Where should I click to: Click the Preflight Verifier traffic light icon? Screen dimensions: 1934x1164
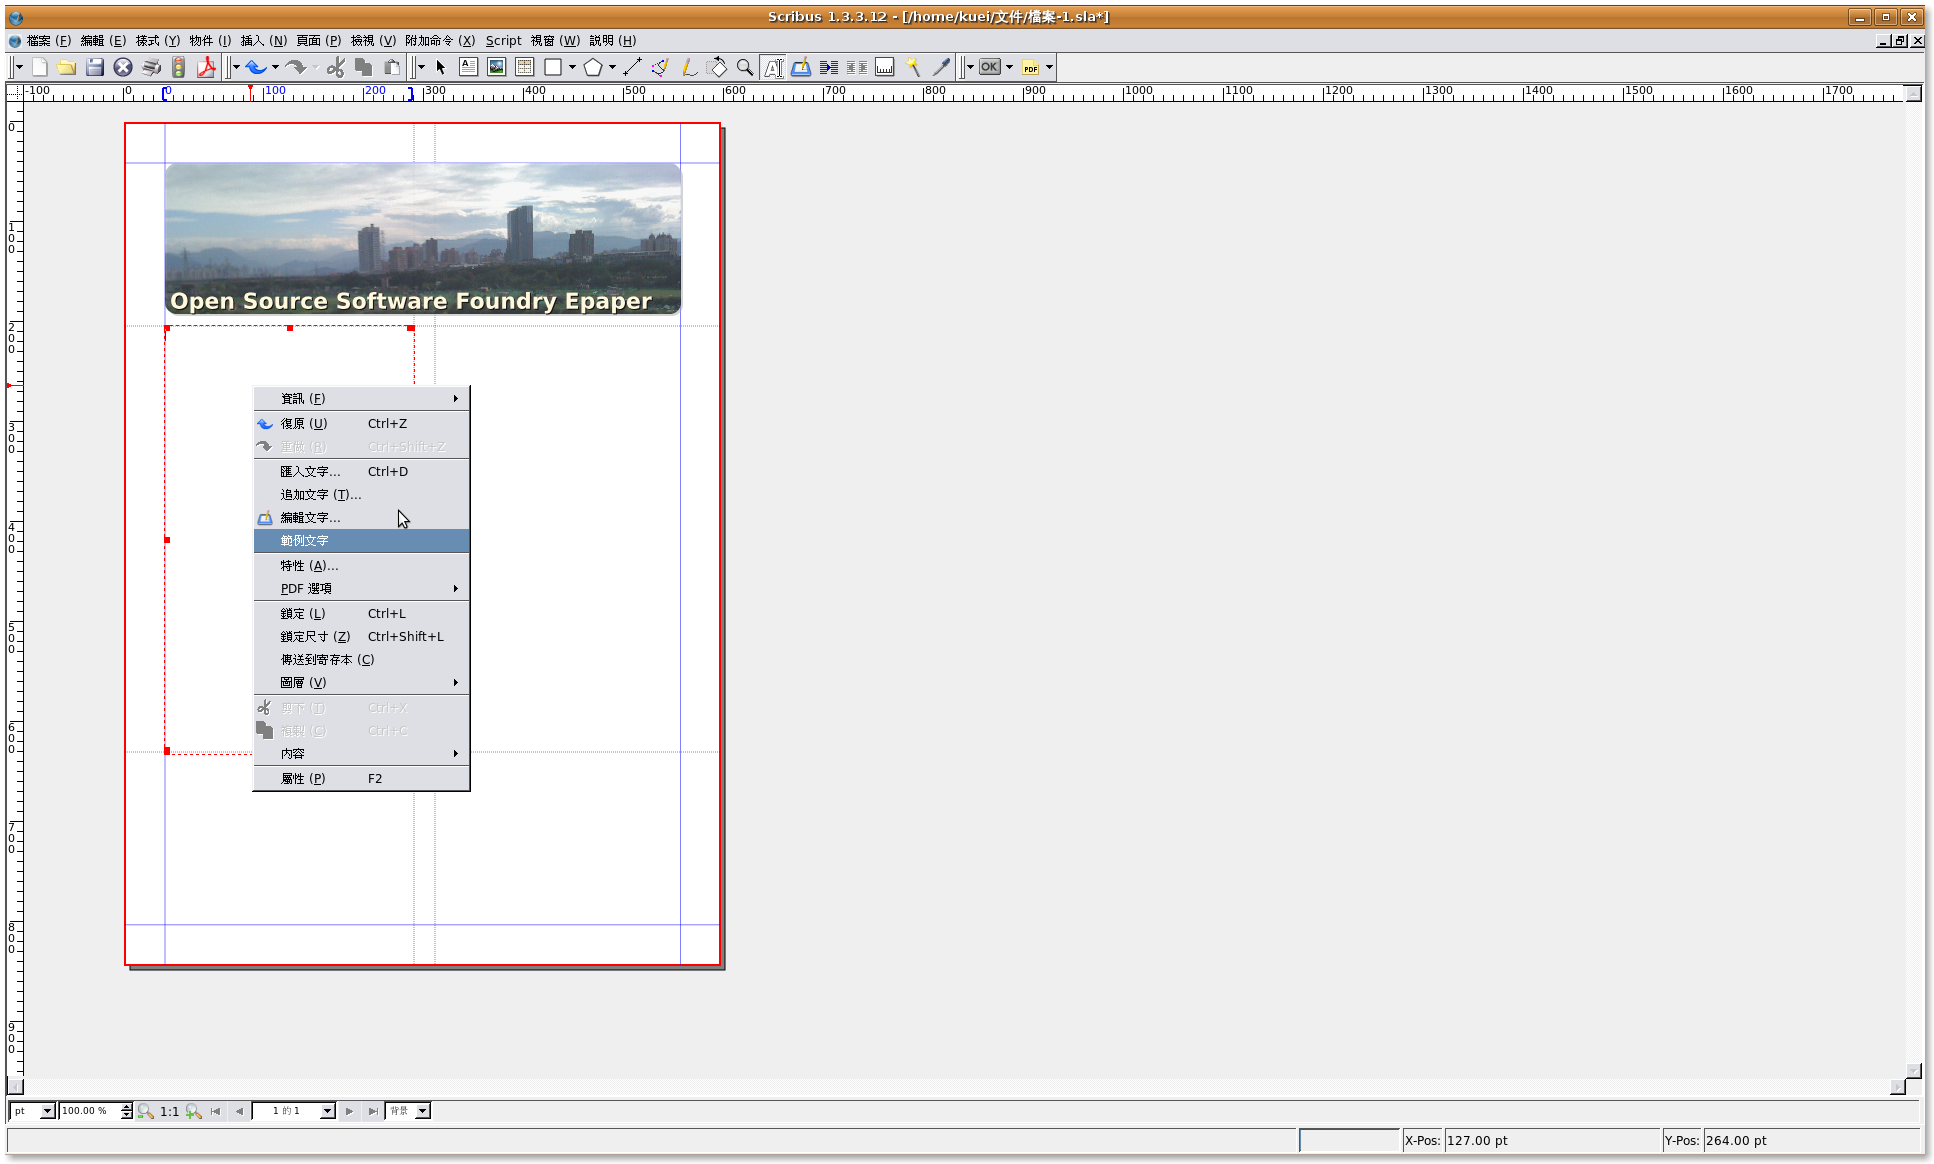pos(179,67)
